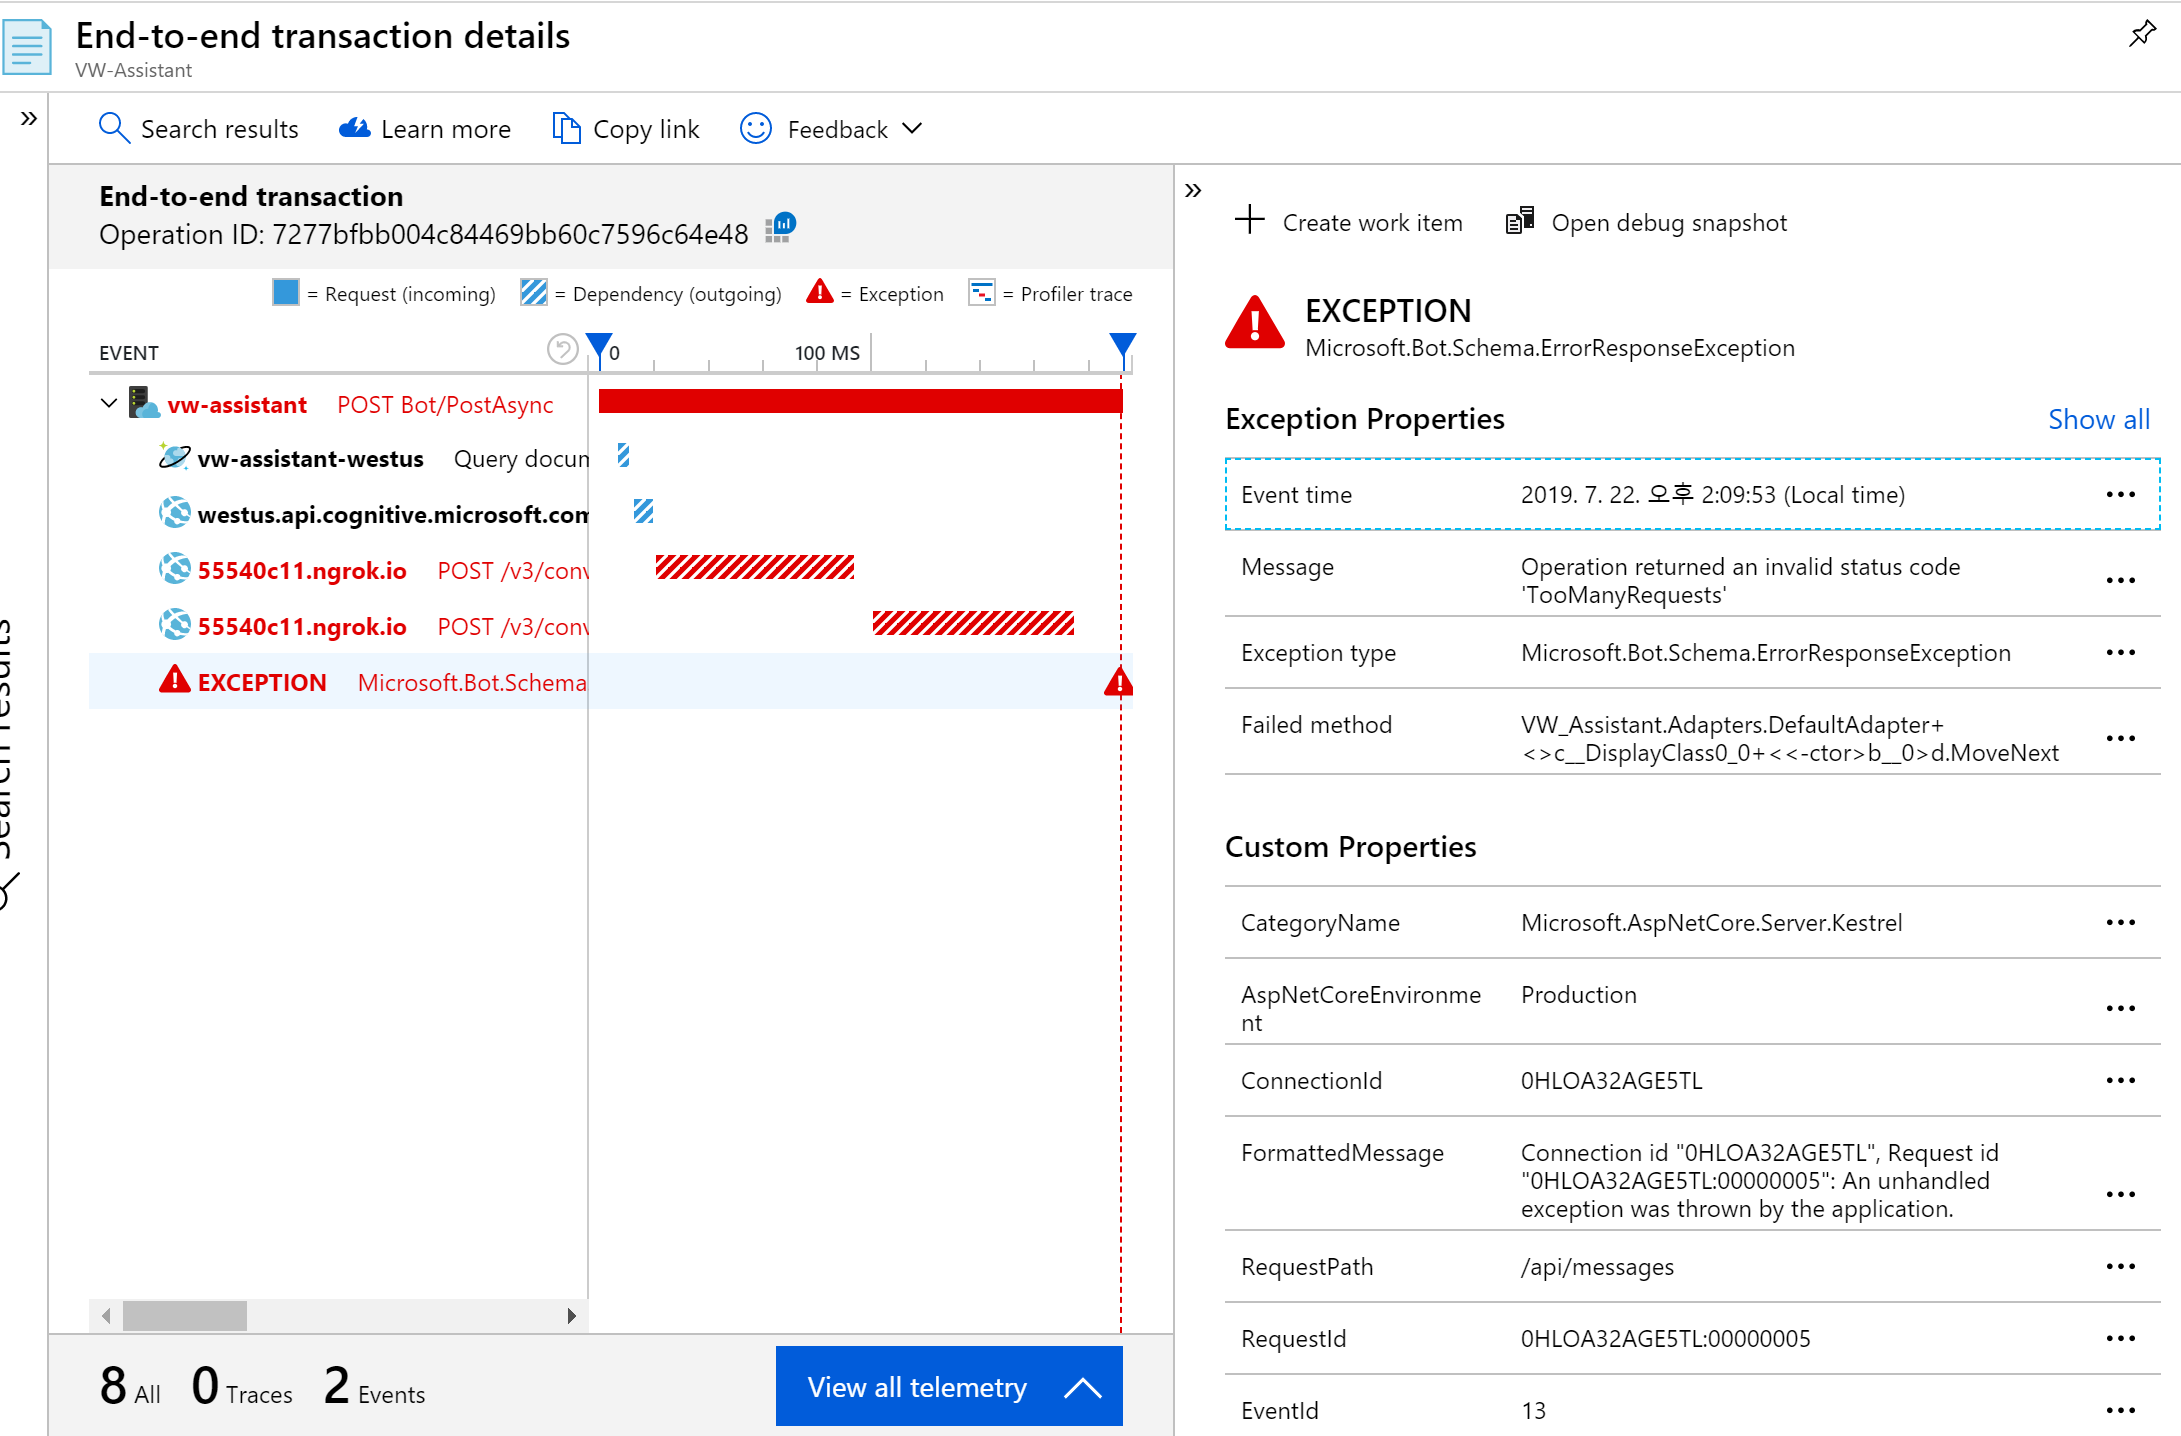Pin the transaction details blade

[x=2141, y=34]
